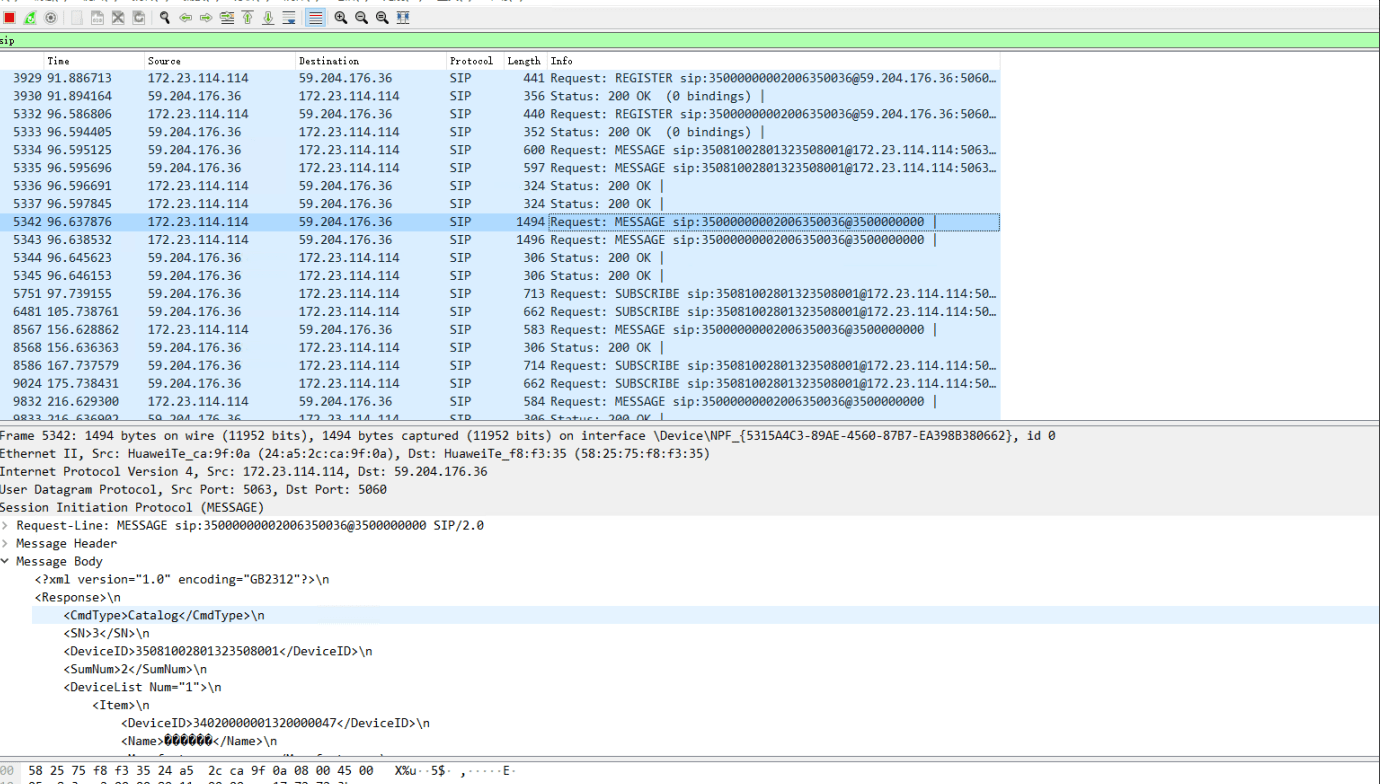The image size is (1380, 784).
Task: Expand the Message Header section
Action: coord(6,544)
